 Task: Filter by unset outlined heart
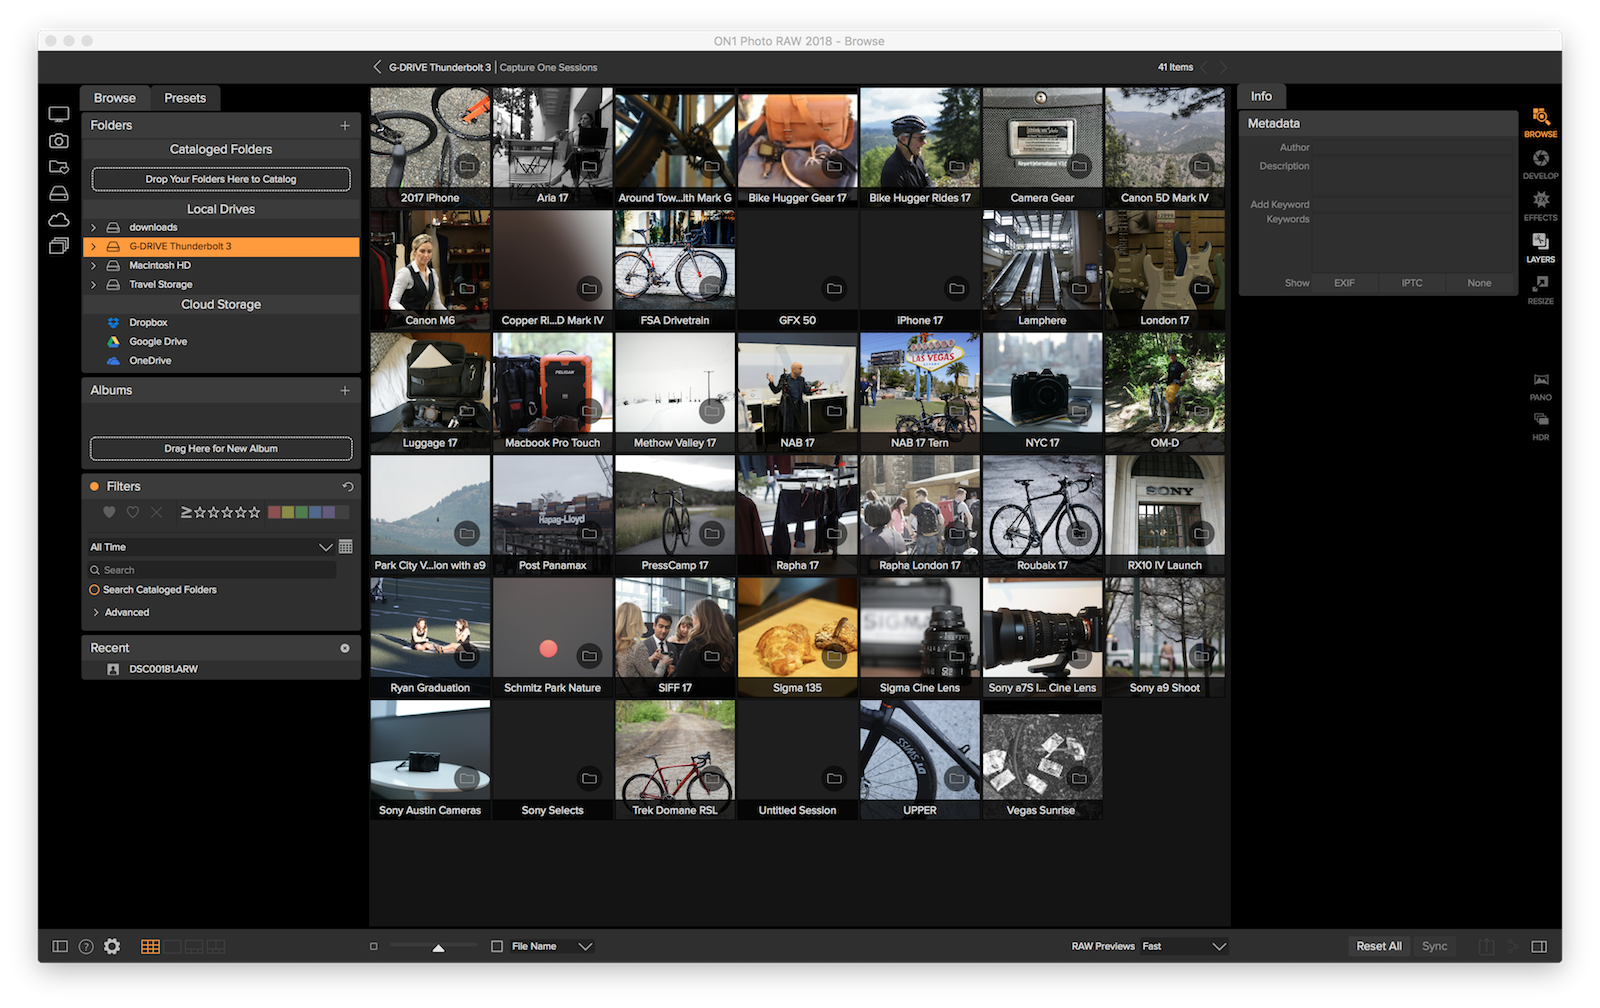(132, 512)
